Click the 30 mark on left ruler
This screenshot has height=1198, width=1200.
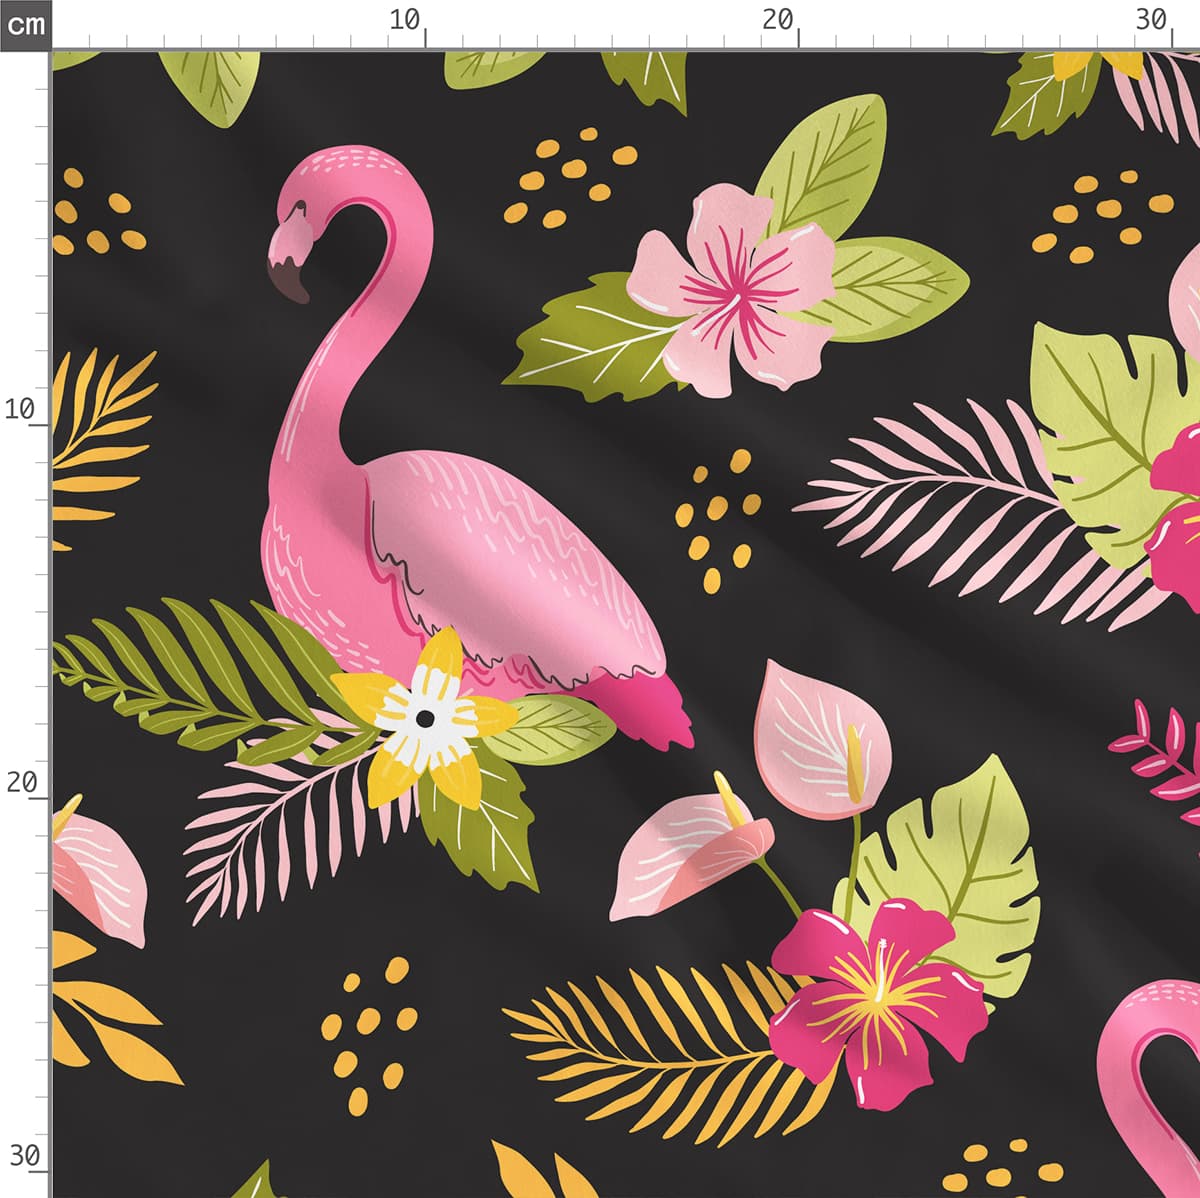click(23, 1155)
